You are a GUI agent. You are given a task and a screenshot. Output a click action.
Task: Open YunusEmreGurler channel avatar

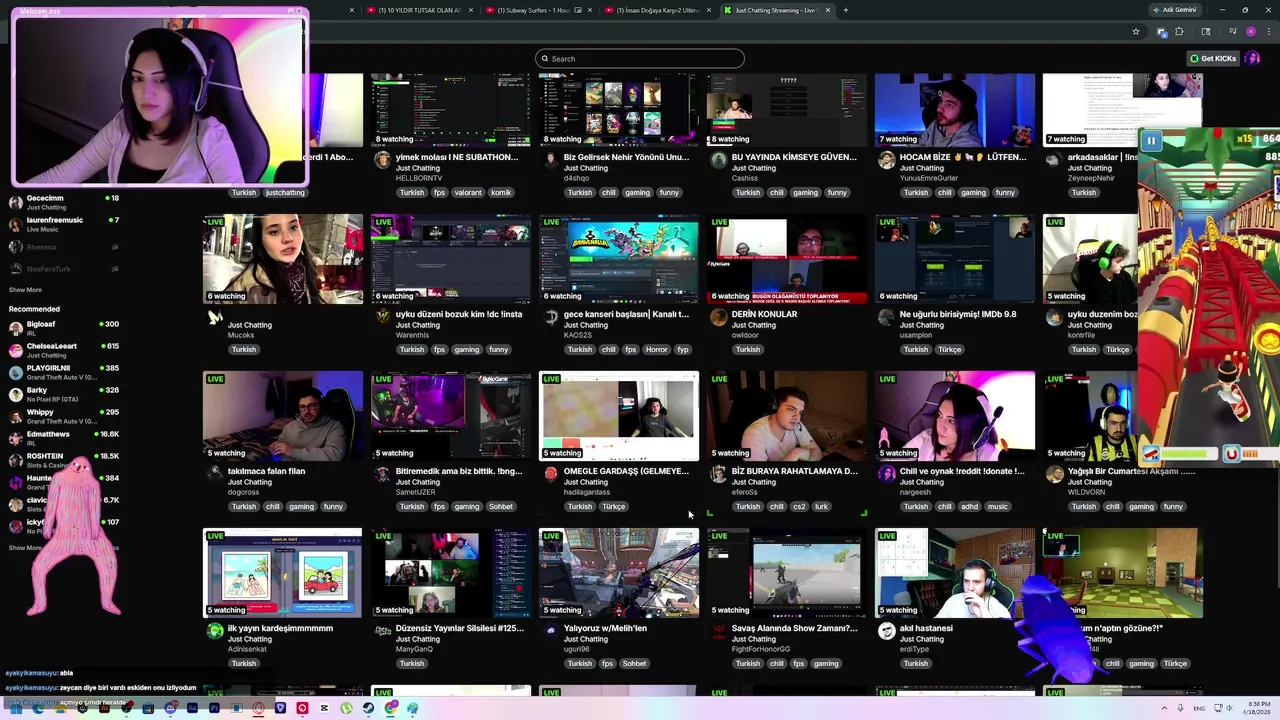click(887, 160)
